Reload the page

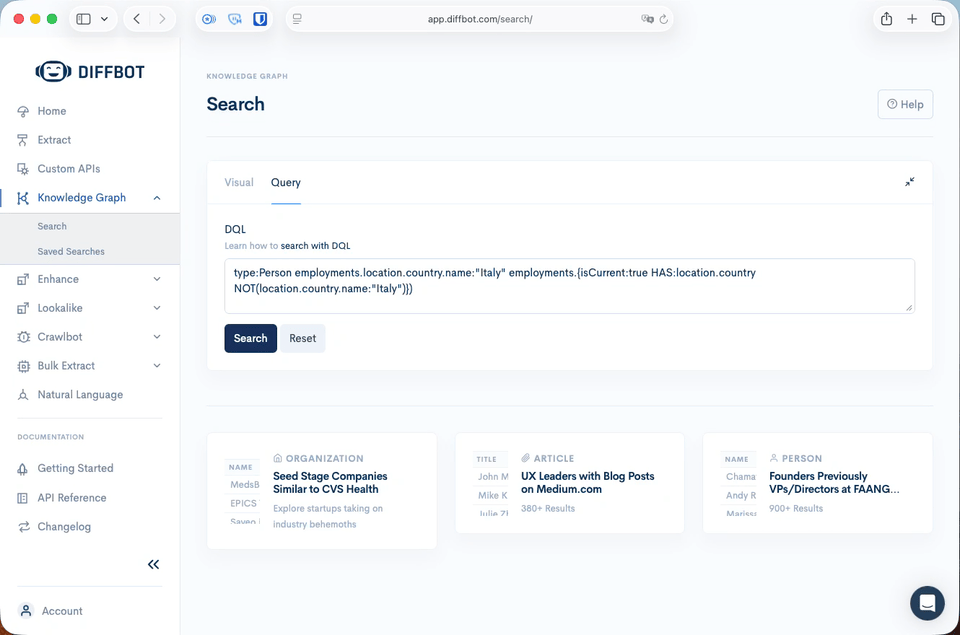click(664, 19)
